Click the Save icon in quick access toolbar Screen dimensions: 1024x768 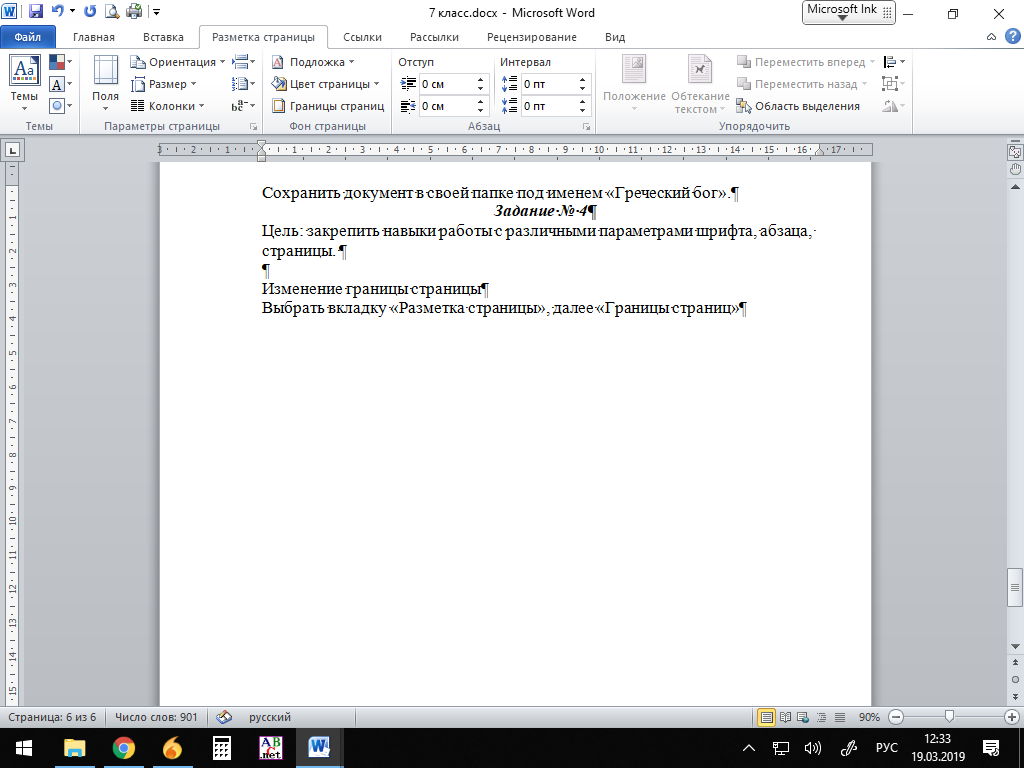coord(36,13)
